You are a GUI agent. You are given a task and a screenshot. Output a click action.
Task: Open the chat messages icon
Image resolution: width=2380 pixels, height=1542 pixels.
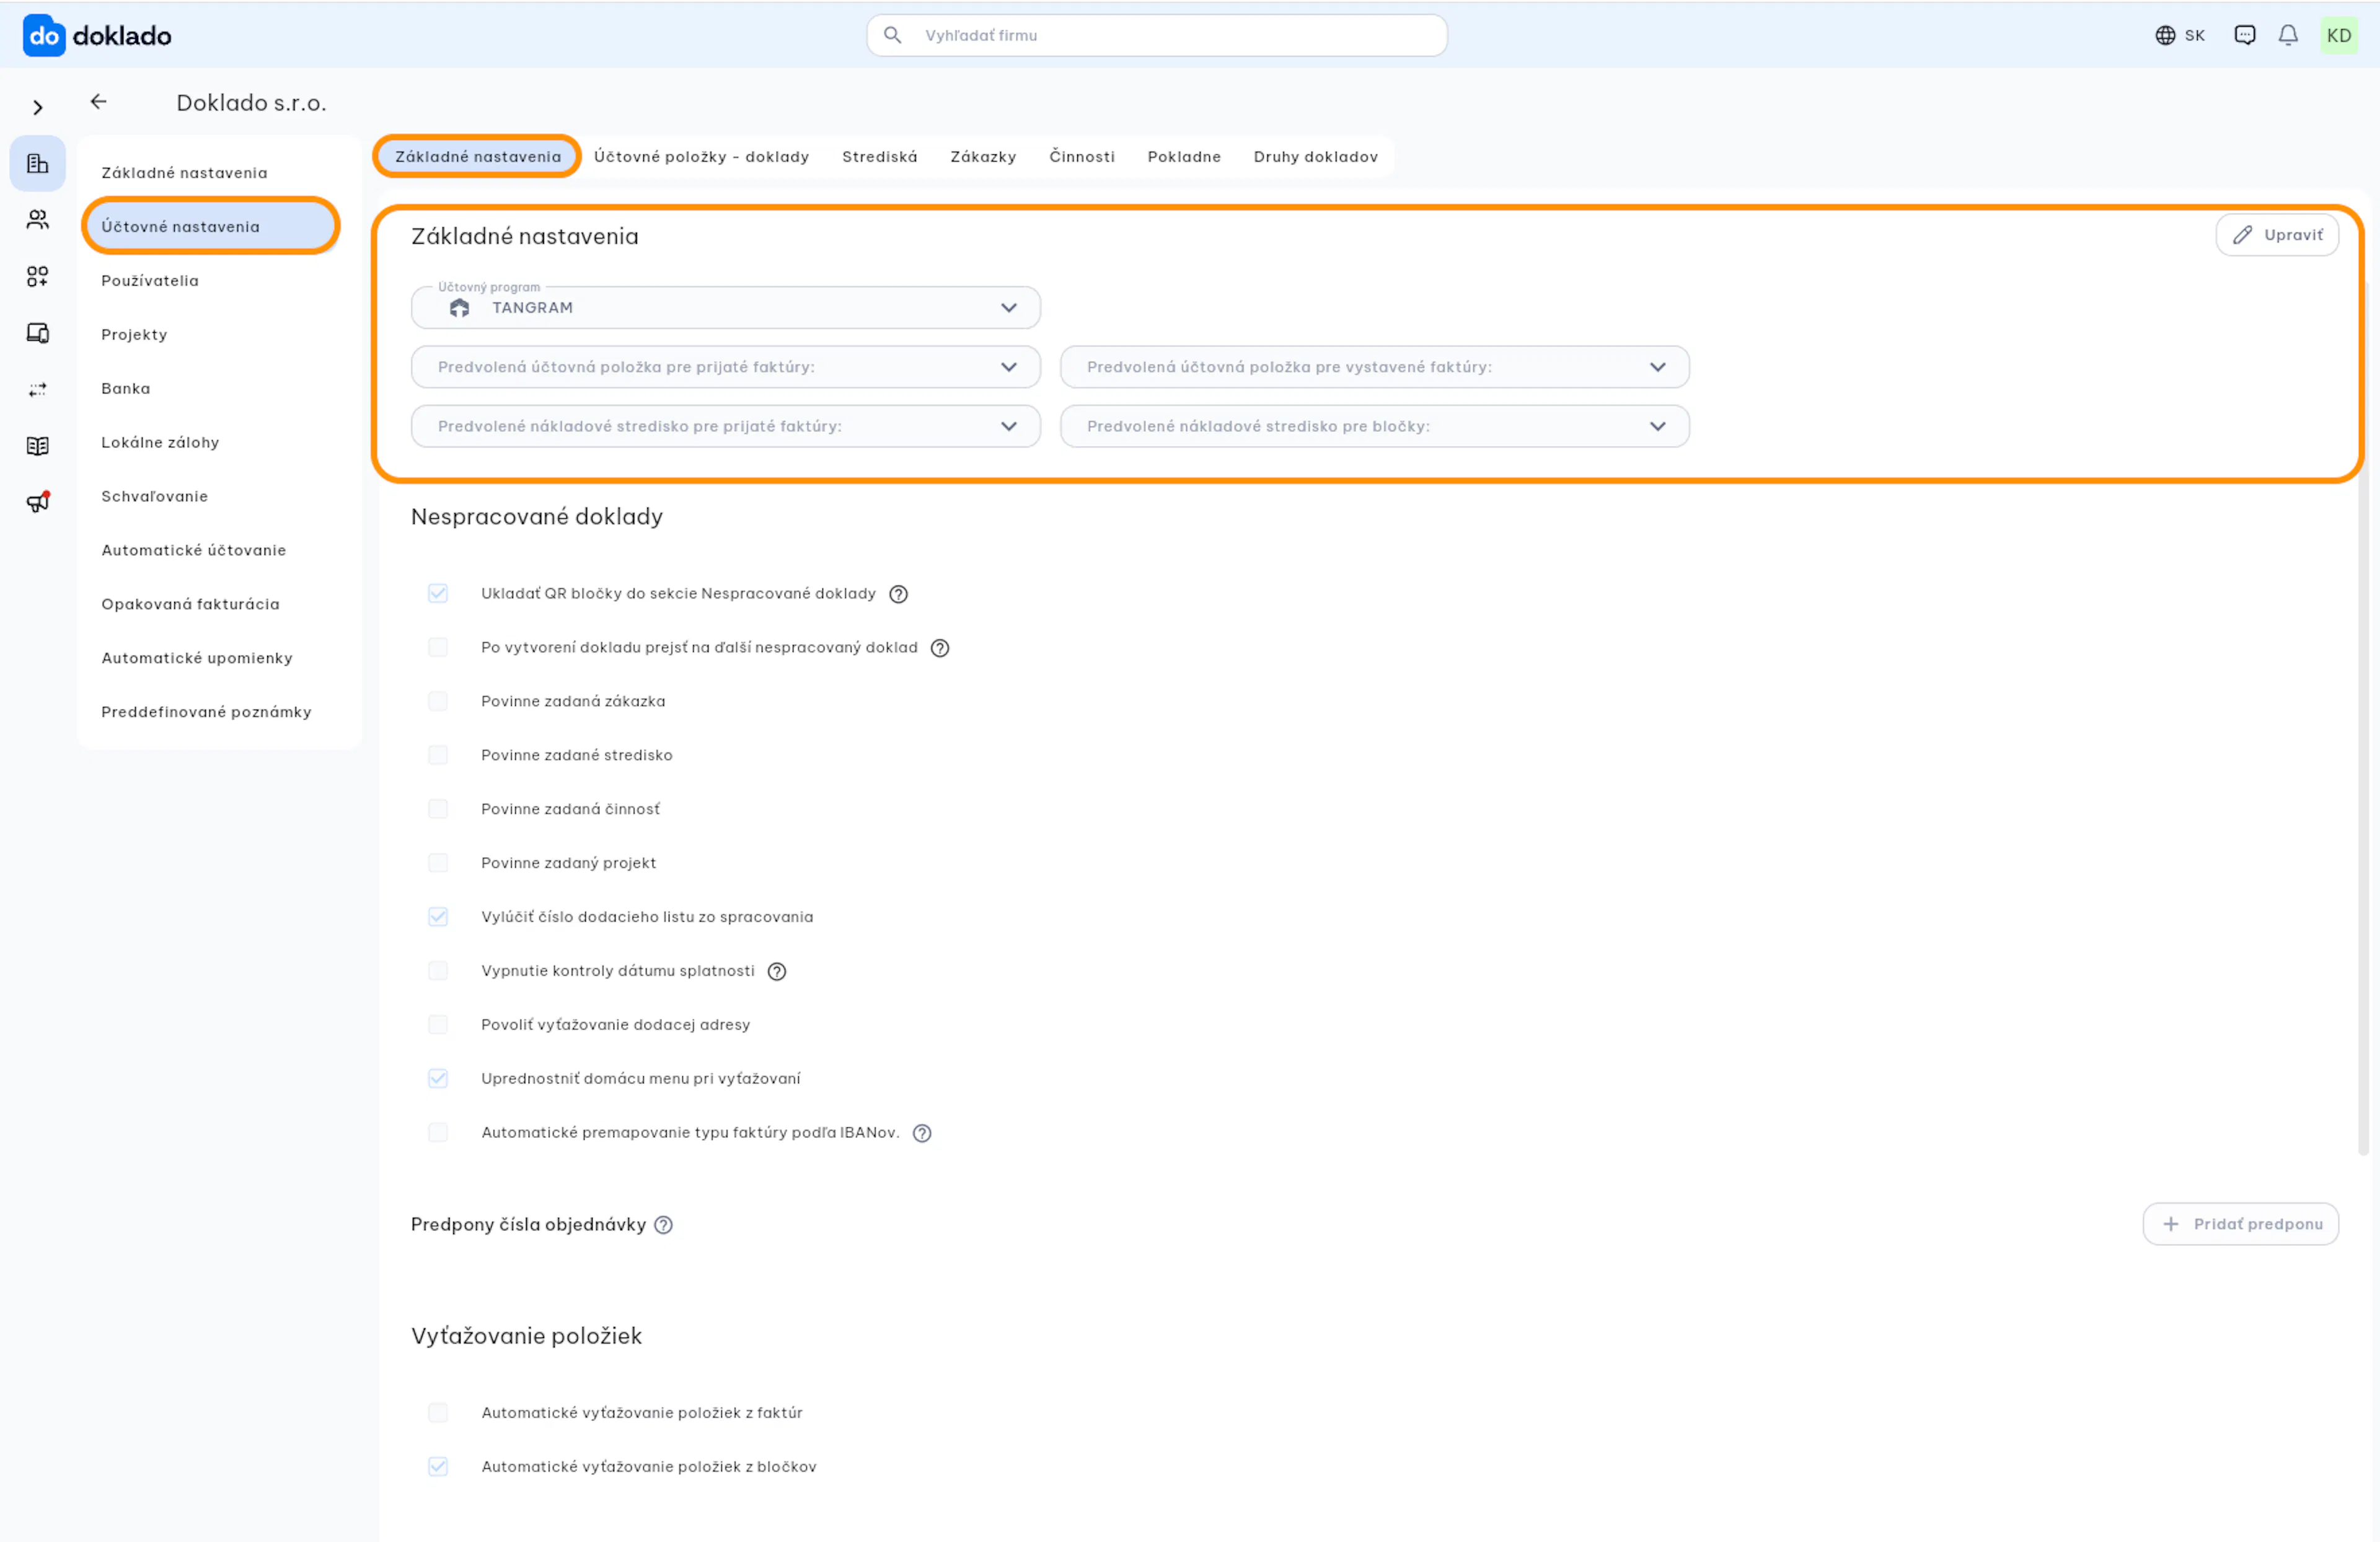click(x=2244, y=35)
